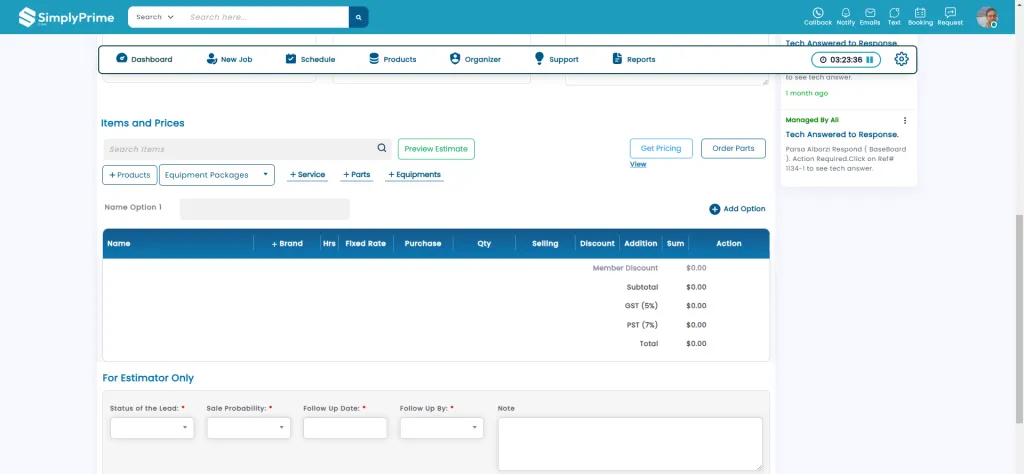Screen dimensions: 1024x474
Task: Click Preview Estimate button
Action: [436, 149]
